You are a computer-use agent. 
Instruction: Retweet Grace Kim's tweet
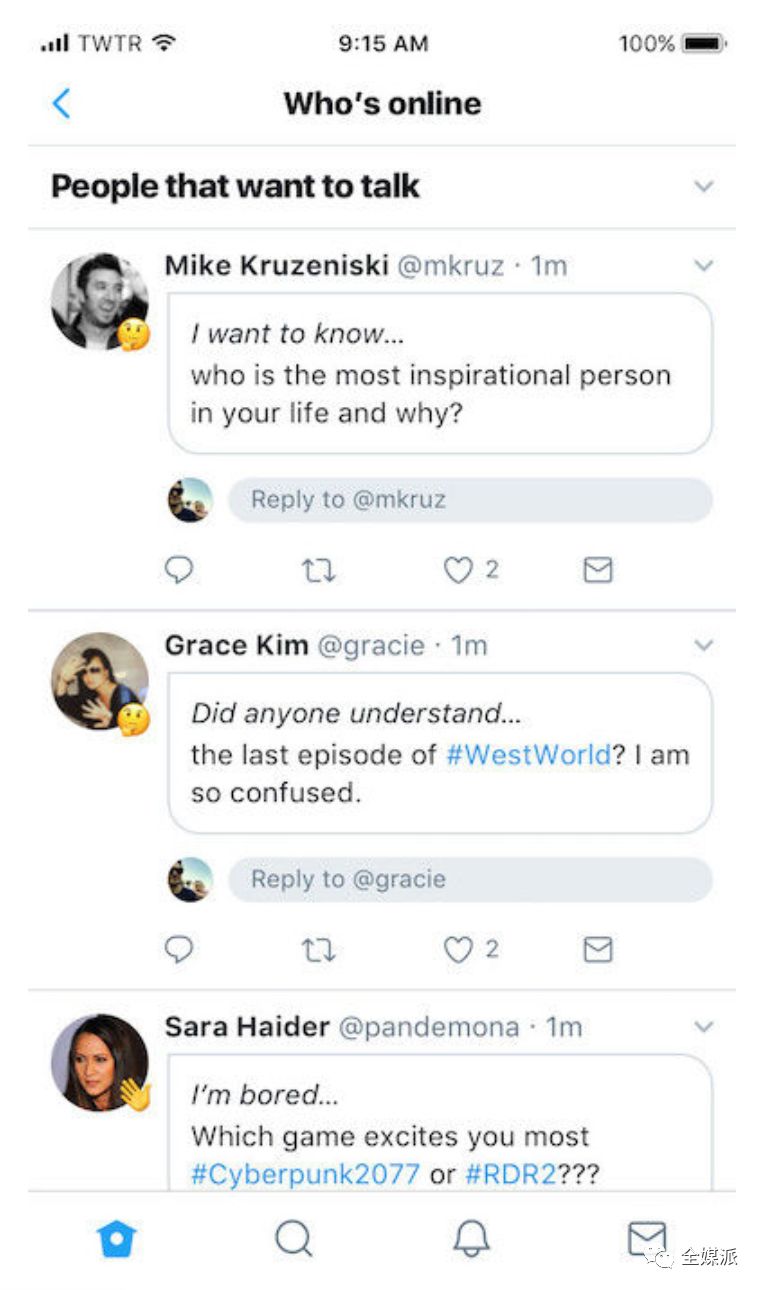pyautogui.click(x=318, y=949)
